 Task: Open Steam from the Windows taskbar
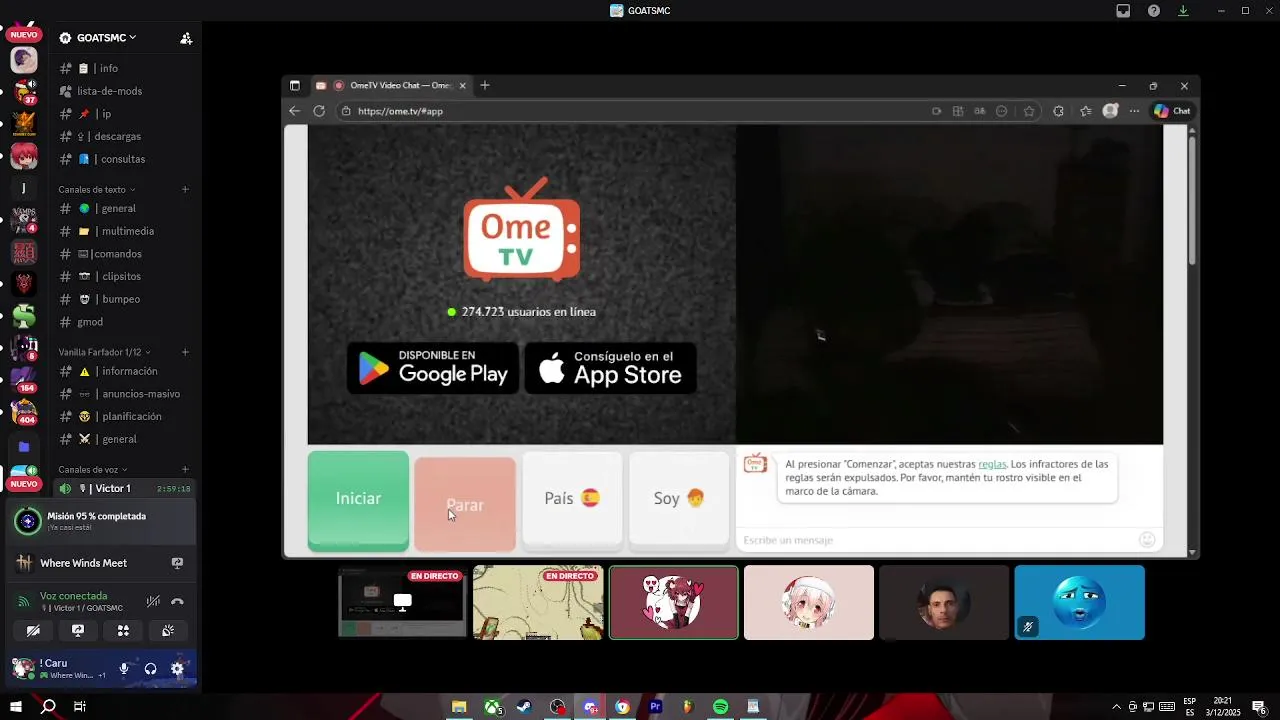525,707
